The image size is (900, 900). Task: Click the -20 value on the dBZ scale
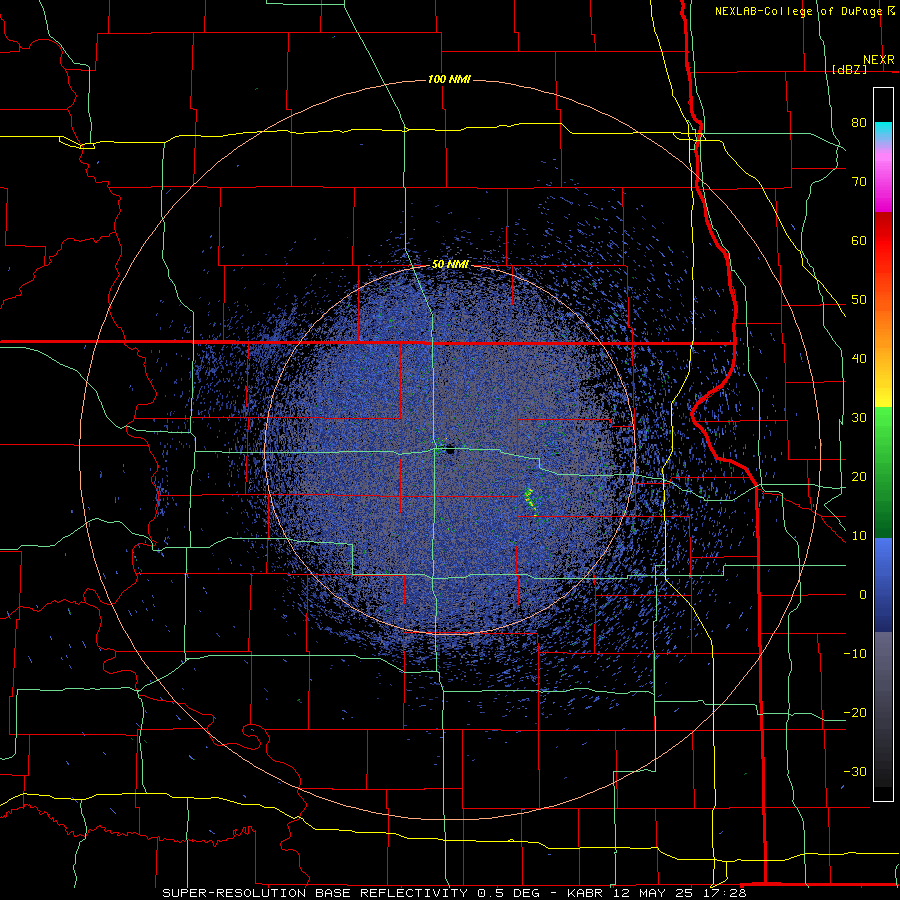pyautogui.click(x=855, y=713)
